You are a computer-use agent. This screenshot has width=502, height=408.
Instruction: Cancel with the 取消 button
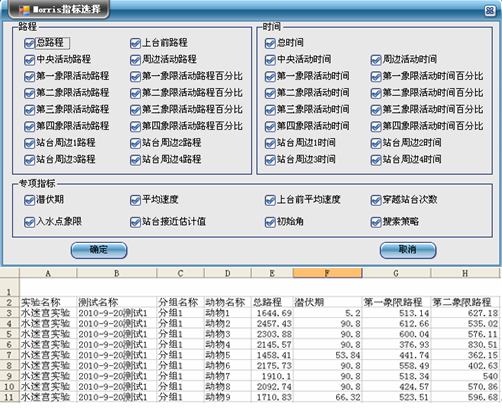point(408,250)
